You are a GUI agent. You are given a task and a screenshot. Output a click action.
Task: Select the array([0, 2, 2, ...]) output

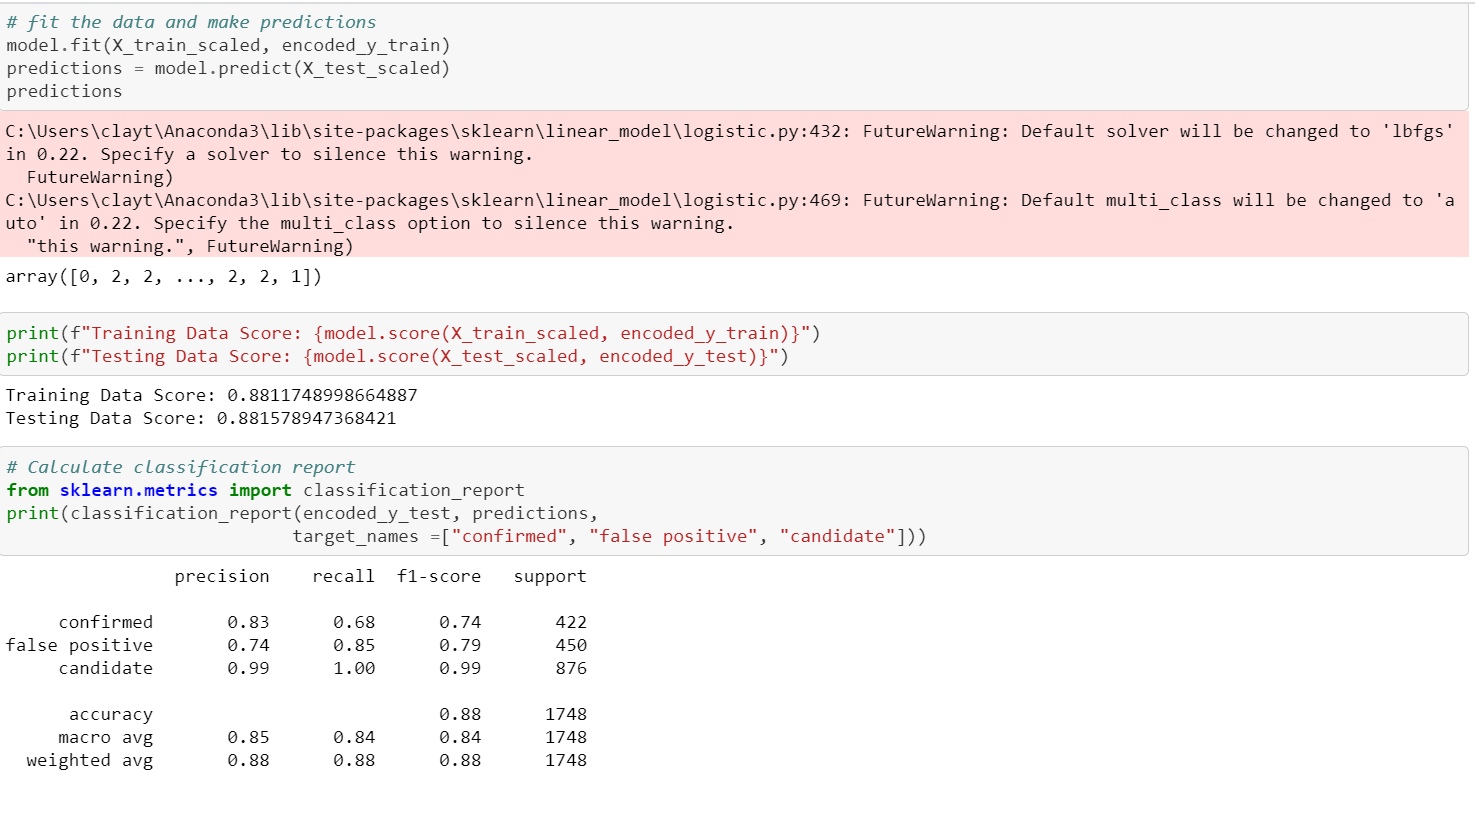coord(164,276)
